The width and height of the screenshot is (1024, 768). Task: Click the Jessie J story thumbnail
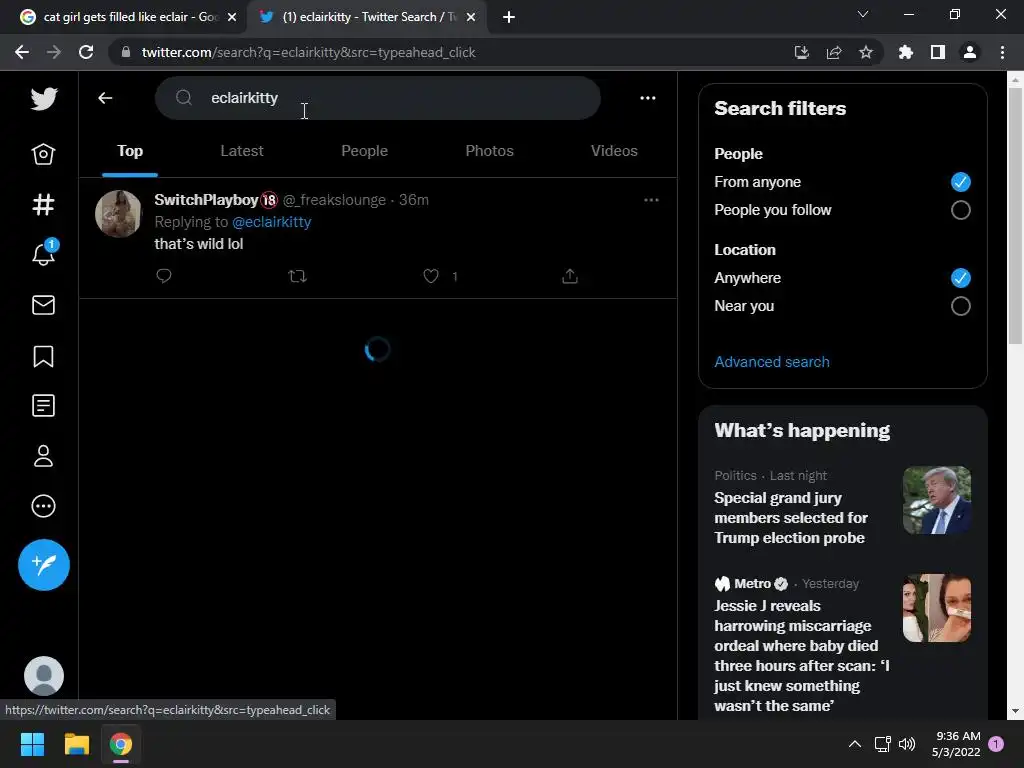(936, 608)
